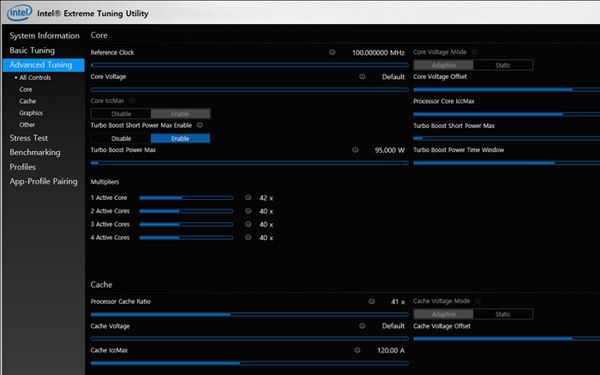Screen dimensions: 600x375
Task: Click the 95.000 W power max value
Action: (390, 150)
